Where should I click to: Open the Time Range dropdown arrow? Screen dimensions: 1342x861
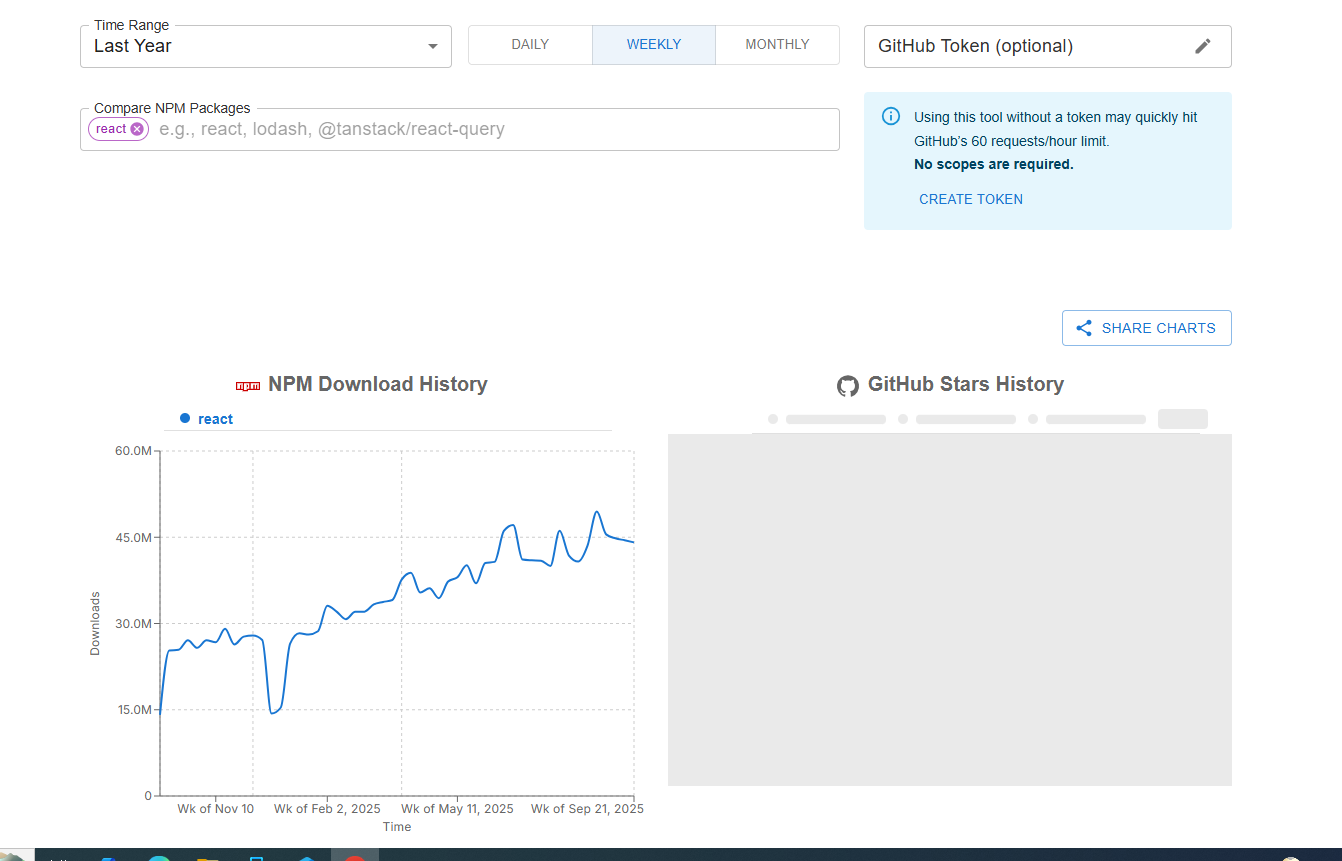(433, 46)
